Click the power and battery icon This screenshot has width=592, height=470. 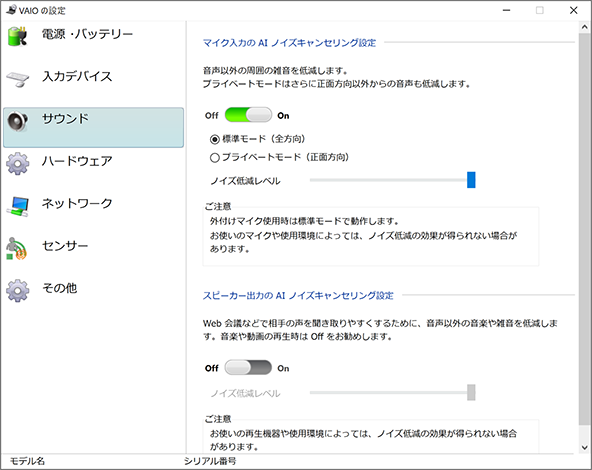(17, 36)
